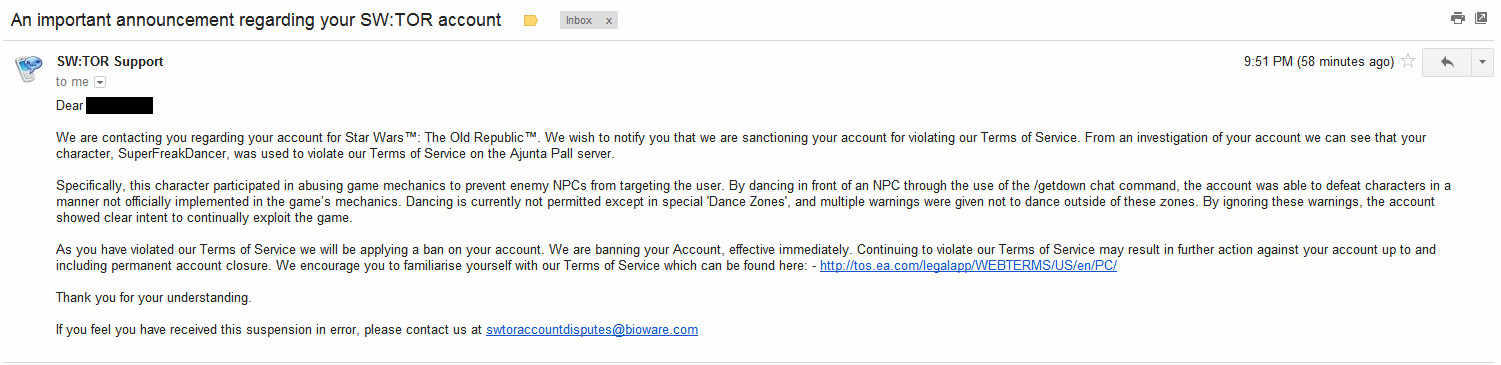Remove the Inbox label with its x
The image size is (1501, 365).
609,20
